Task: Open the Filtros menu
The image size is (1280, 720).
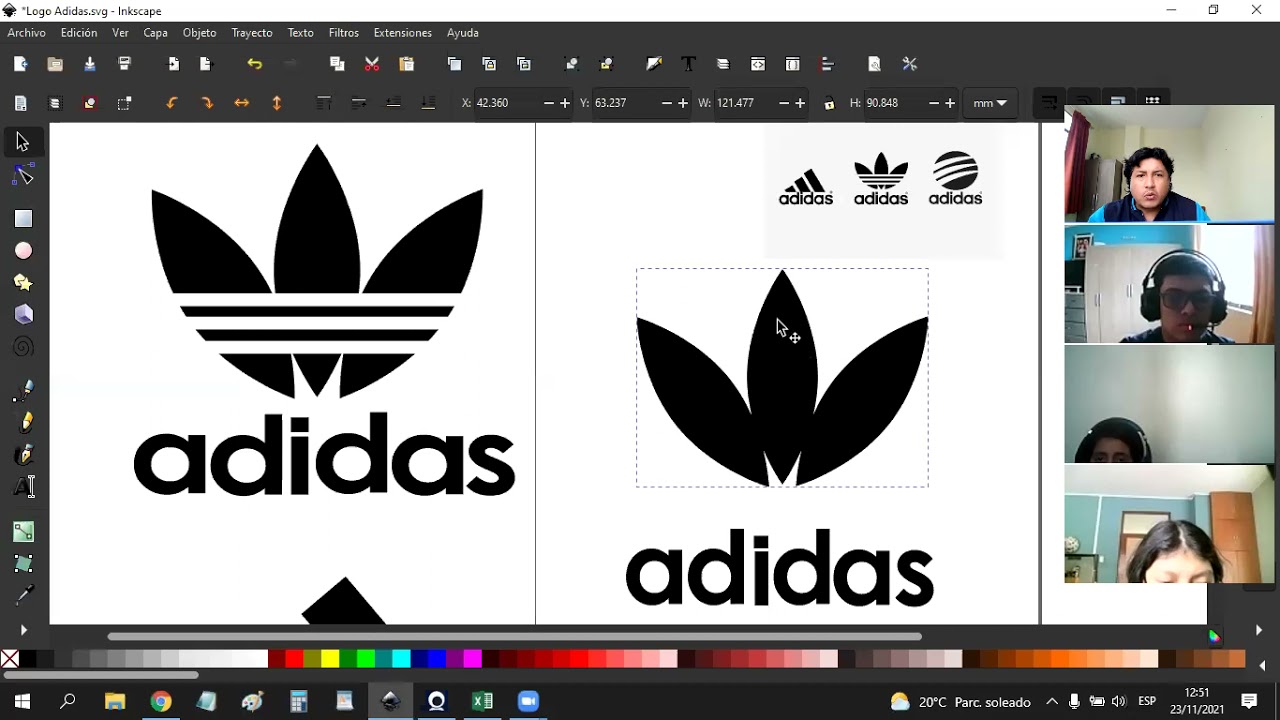Action: tap(344, 33)
